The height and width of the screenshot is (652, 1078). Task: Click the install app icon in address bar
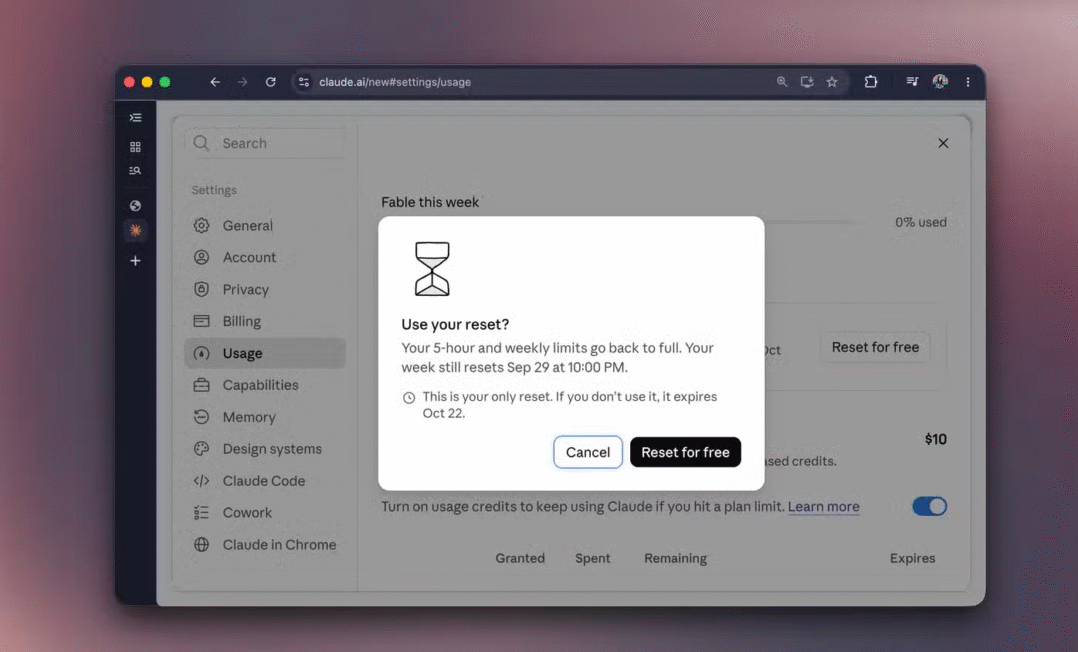pos(807,82)
